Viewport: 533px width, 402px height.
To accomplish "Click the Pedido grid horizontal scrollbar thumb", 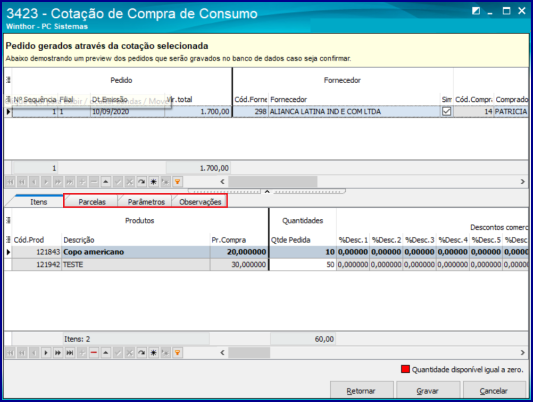I will (x=273, y=182).
